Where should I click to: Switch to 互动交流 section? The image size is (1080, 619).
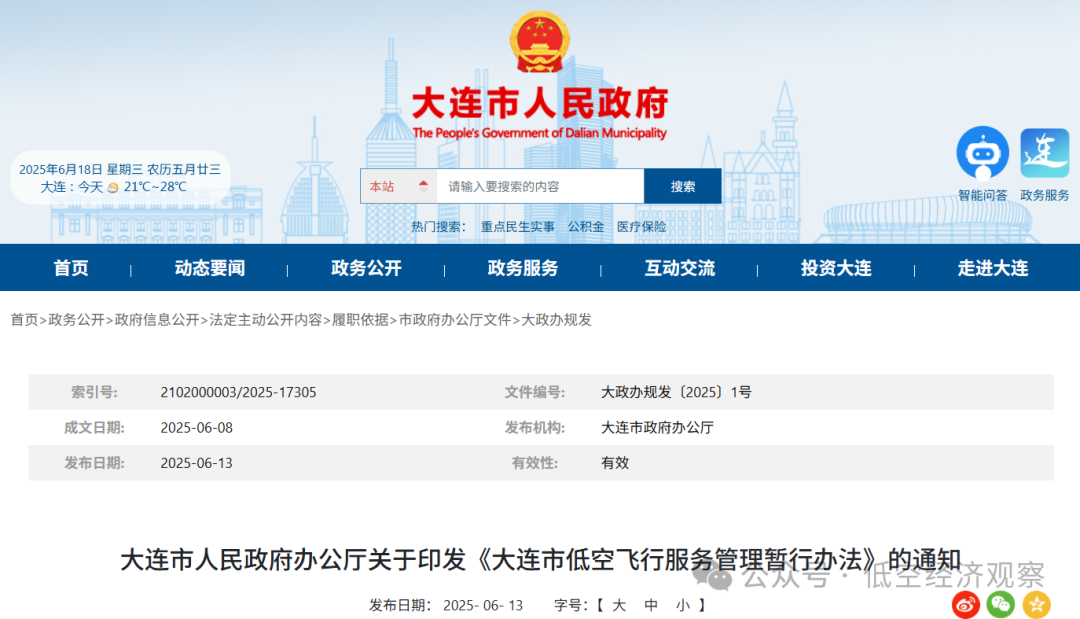point(678,267)
